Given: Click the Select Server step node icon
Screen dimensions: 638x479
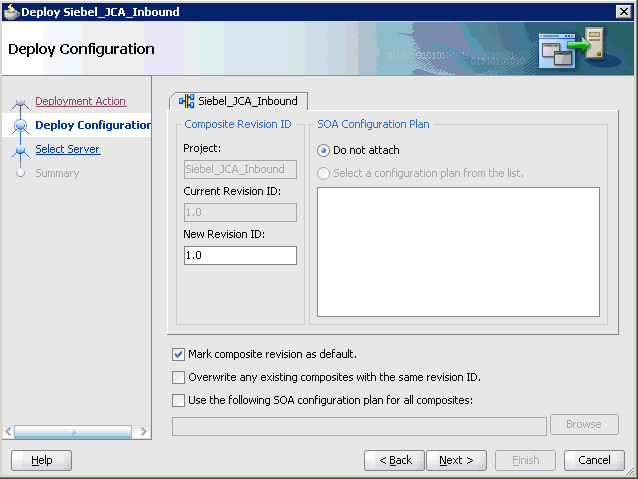Looking at the screenshot, I should click(20, 150).
